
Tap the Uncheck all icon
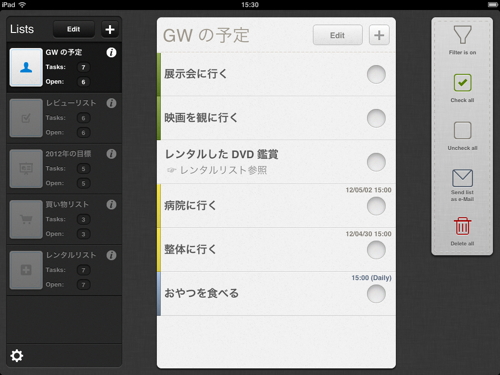coord(462,130)
